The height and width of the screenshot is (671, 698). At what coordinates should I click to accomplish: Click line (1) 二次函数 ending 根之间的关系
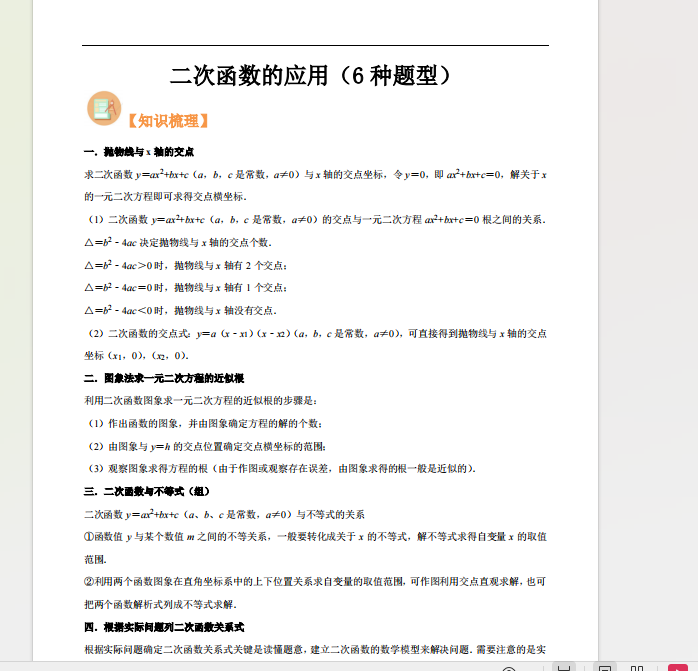[317, 220]
